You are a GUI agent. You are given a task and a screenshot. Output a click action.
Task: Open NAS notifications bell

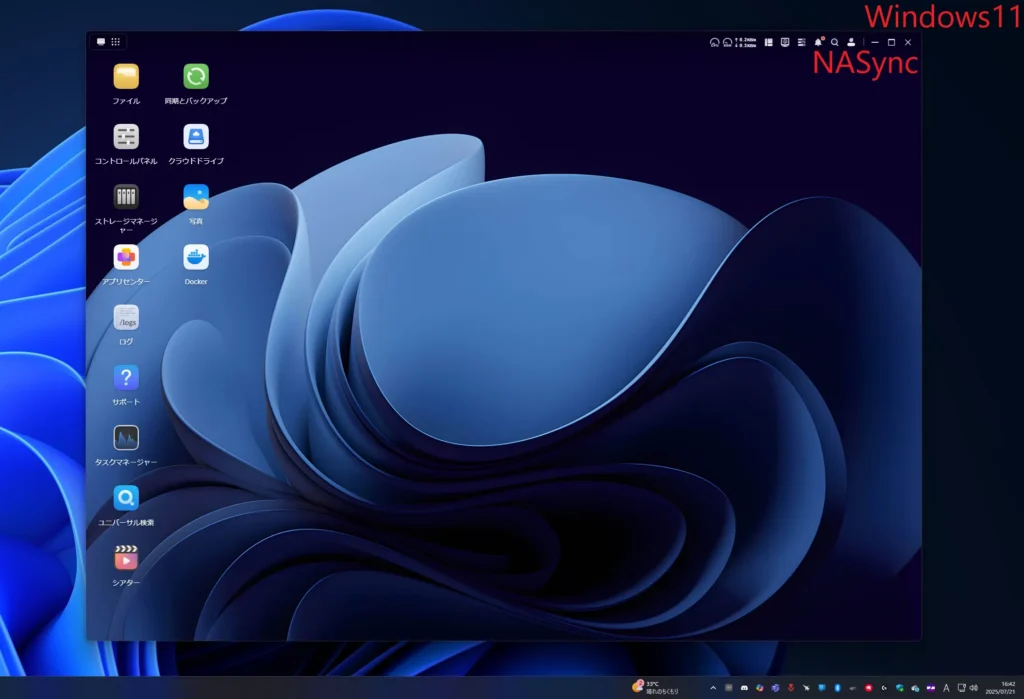click(818, 42)
